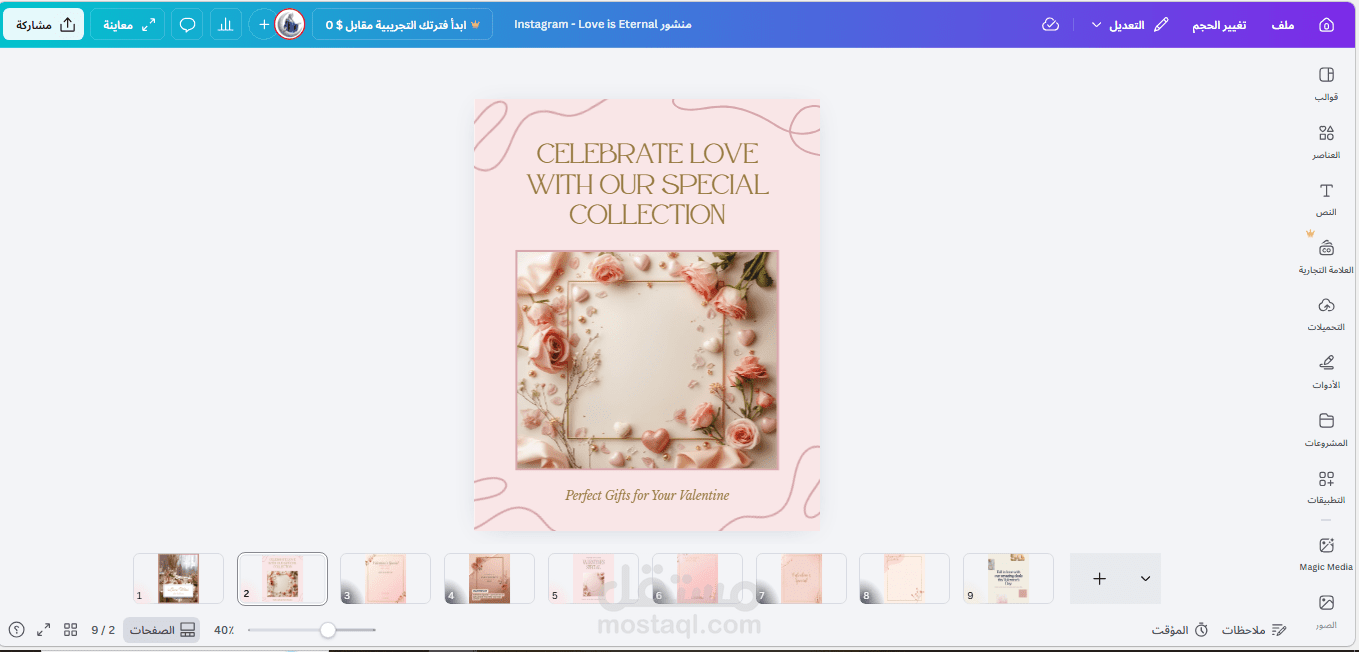This screenshot has height=652, width=1359.
Task: Click the 40% zoom percentage value
Action: point(224,630)
